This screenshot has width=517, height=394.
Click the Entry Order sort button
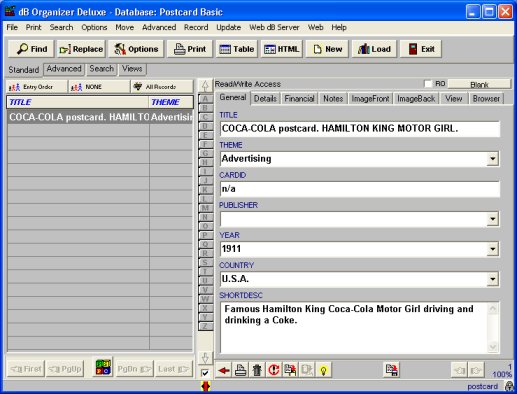click(37, 87)
